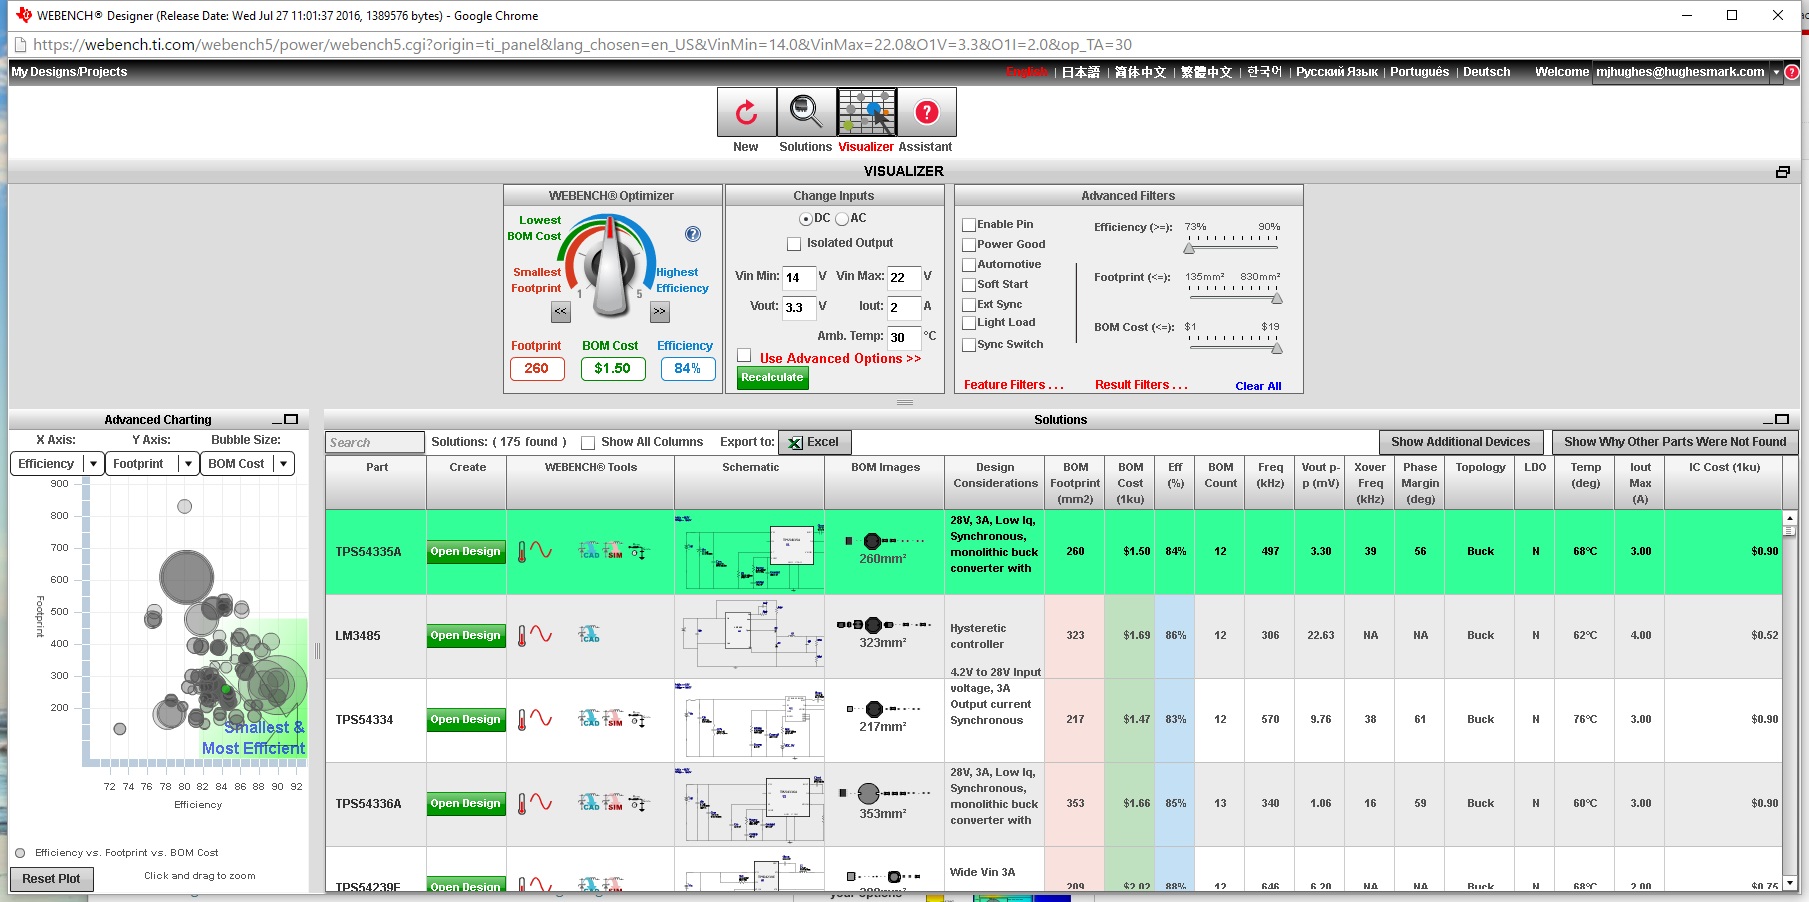Open My Designs/Projects menu
The width and height of the screenshot is (1809, 902).
tap(69, 72)
